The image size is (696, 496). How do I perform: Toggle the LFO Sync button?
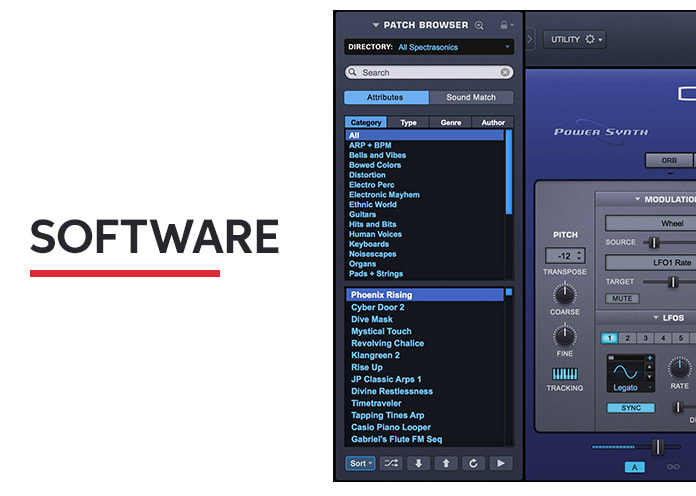631,408
